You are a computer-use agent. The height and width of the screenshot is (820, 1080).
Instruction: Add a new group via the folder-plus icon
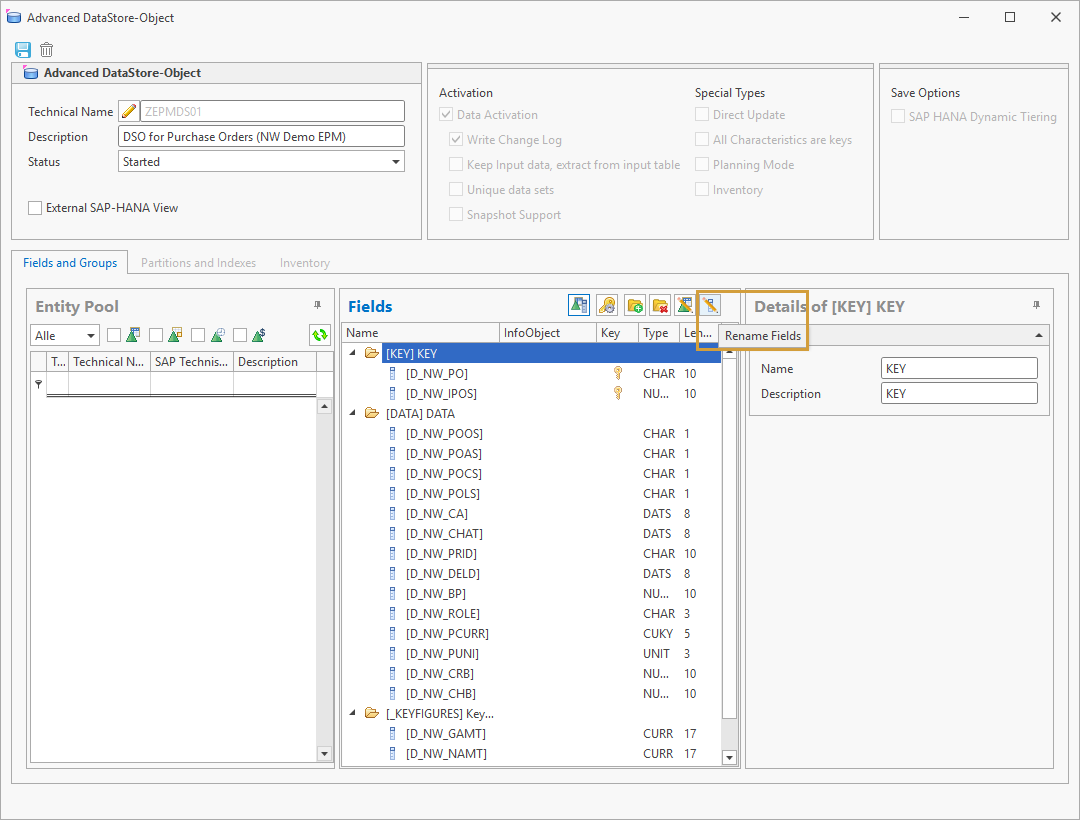pyautogui.click(x=634, y=305)
